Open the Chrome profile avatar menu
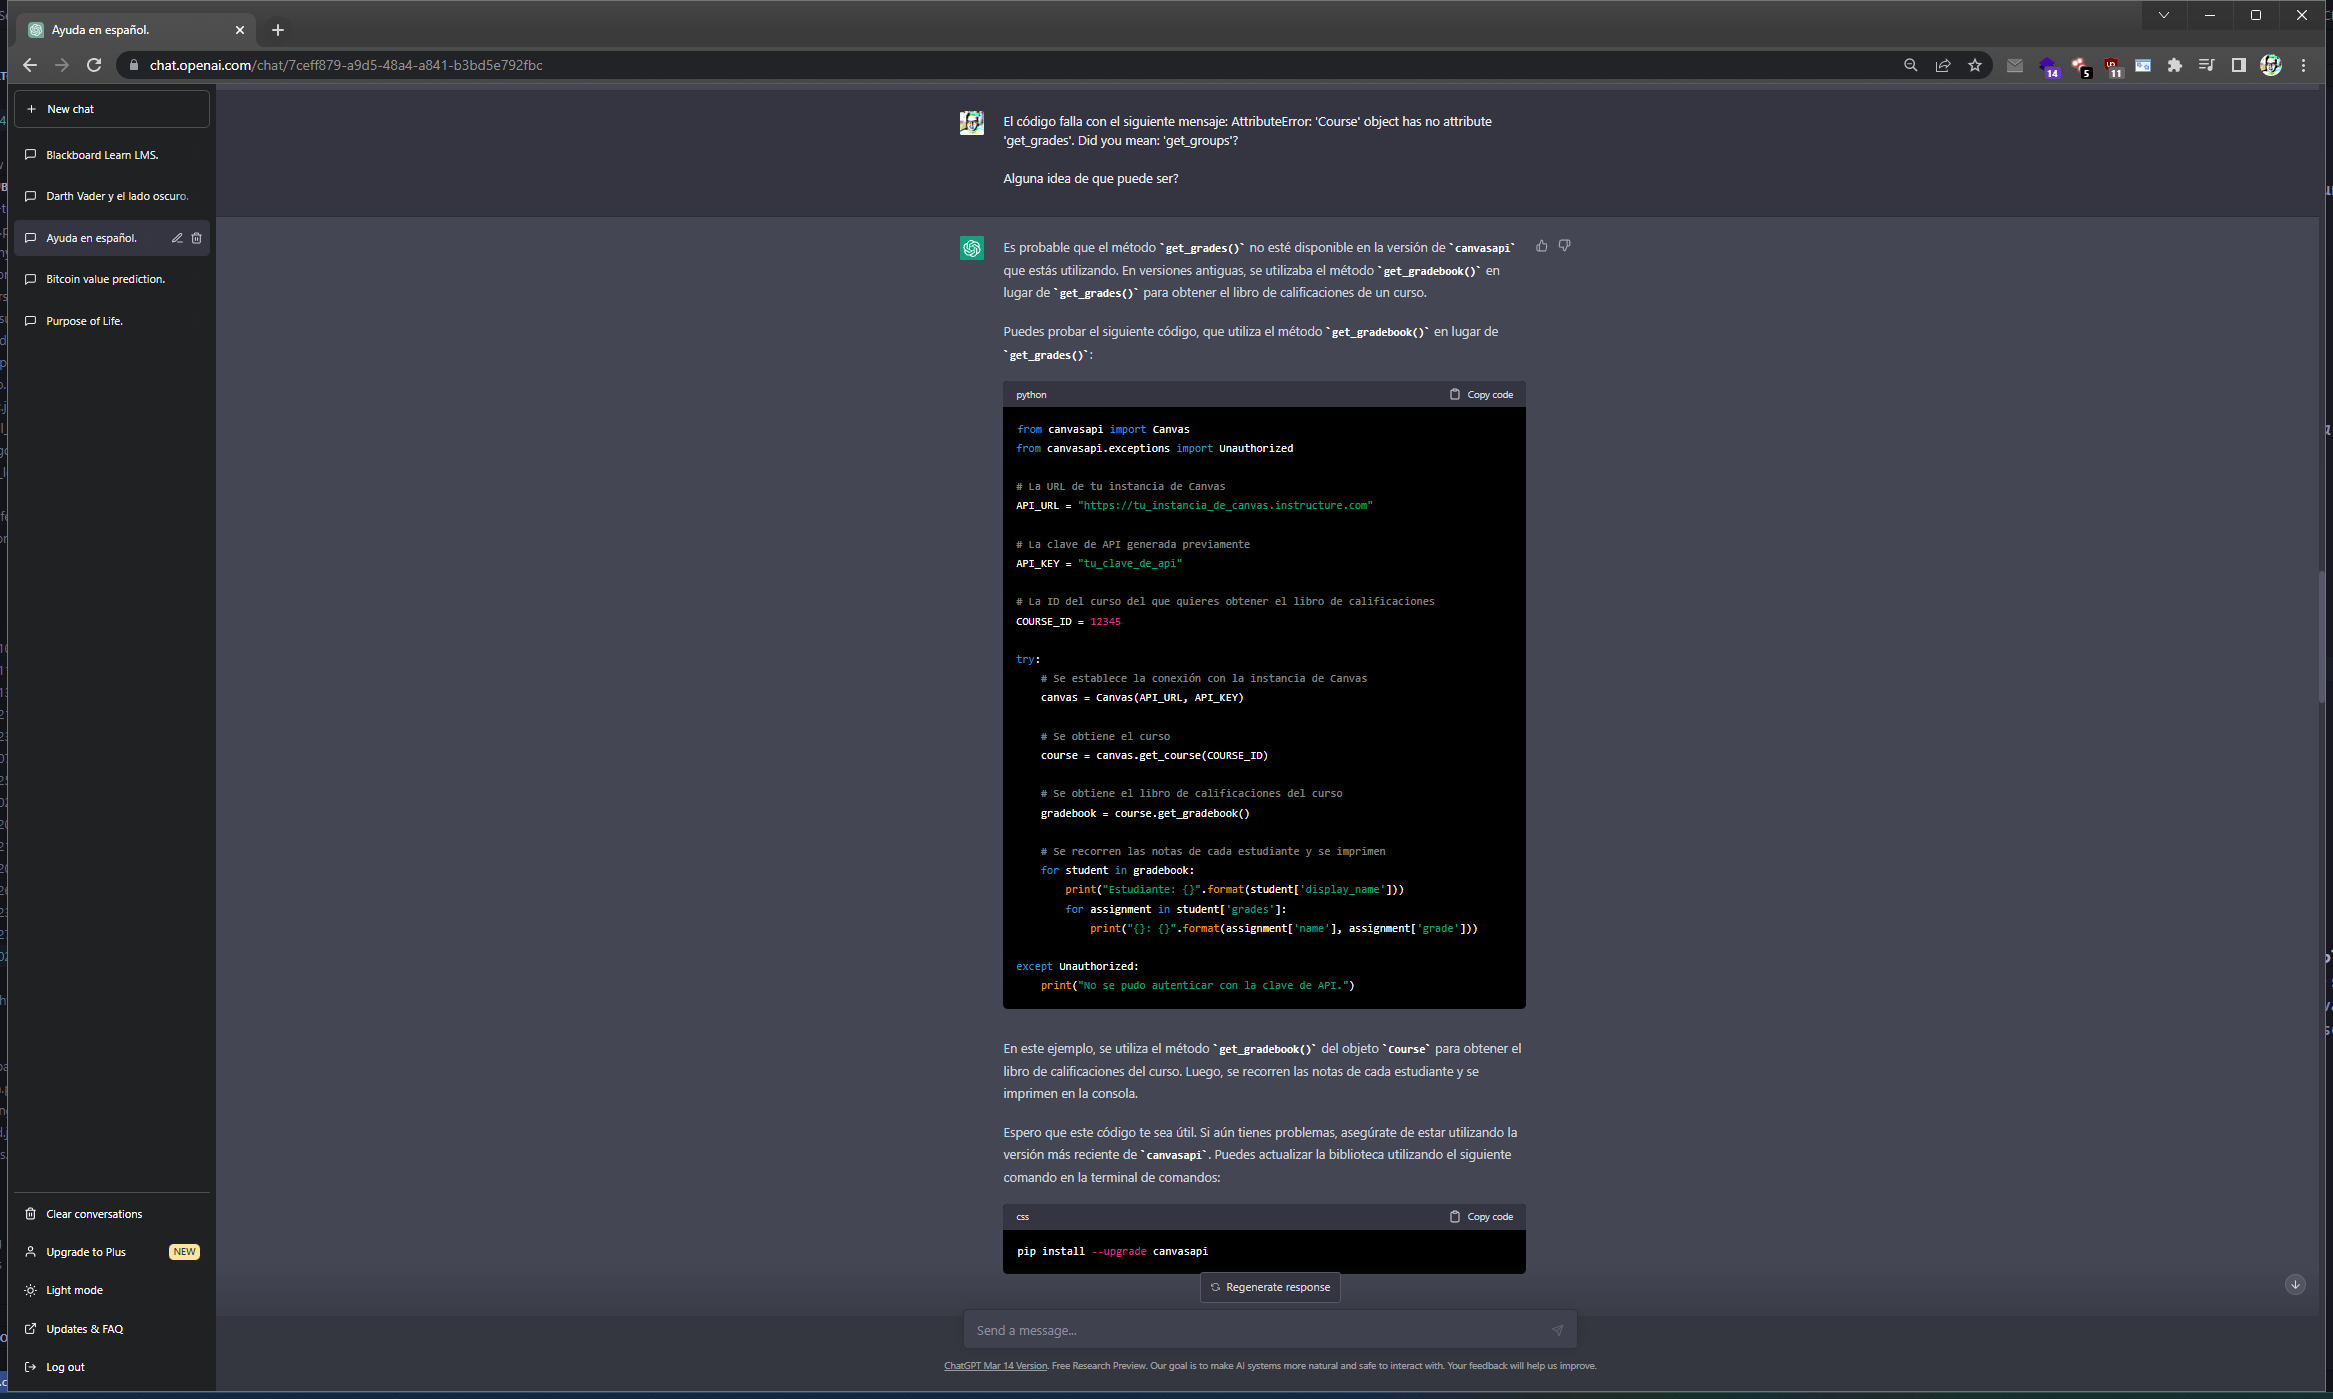This screenshot has width=2333, height=1399. [x=2271, y=65]
